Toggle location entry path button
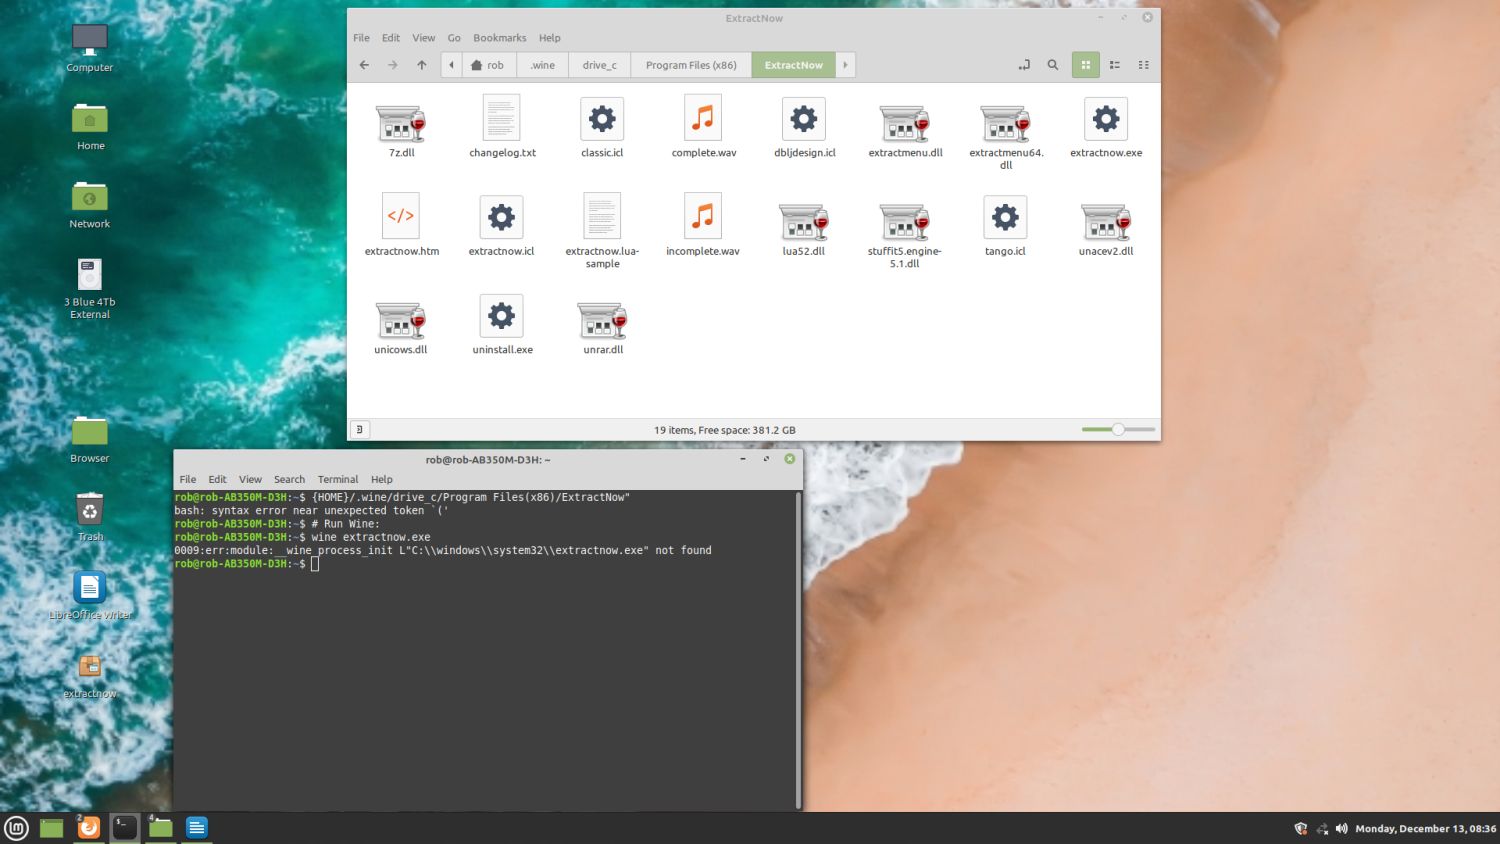 [1024, 65]
